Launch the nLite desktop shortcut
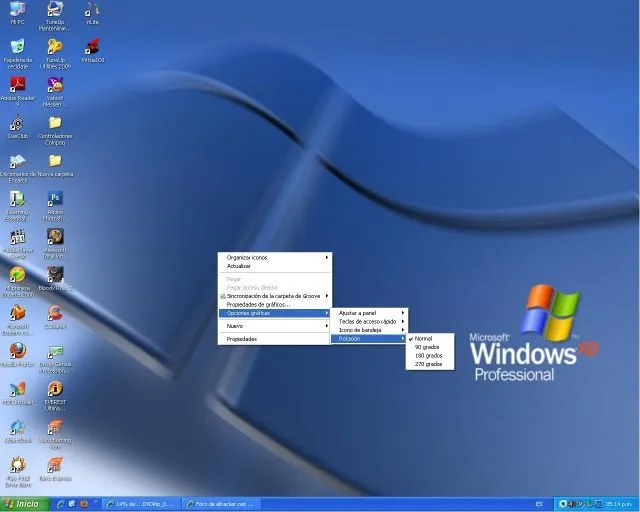Screen dimensions: 640x512 92,13
